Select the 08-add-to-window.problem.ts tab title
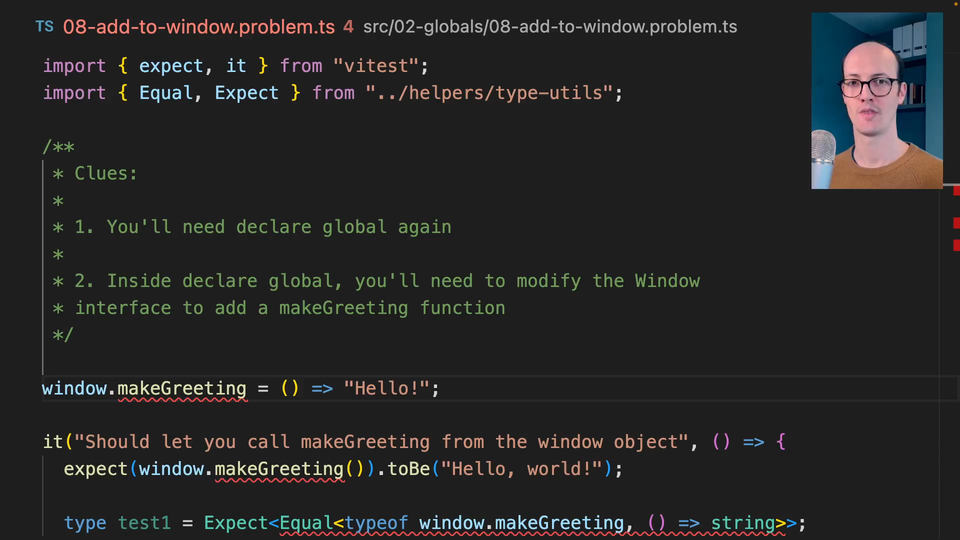Viewport: 960px width, 540px height. click(199, 27)
